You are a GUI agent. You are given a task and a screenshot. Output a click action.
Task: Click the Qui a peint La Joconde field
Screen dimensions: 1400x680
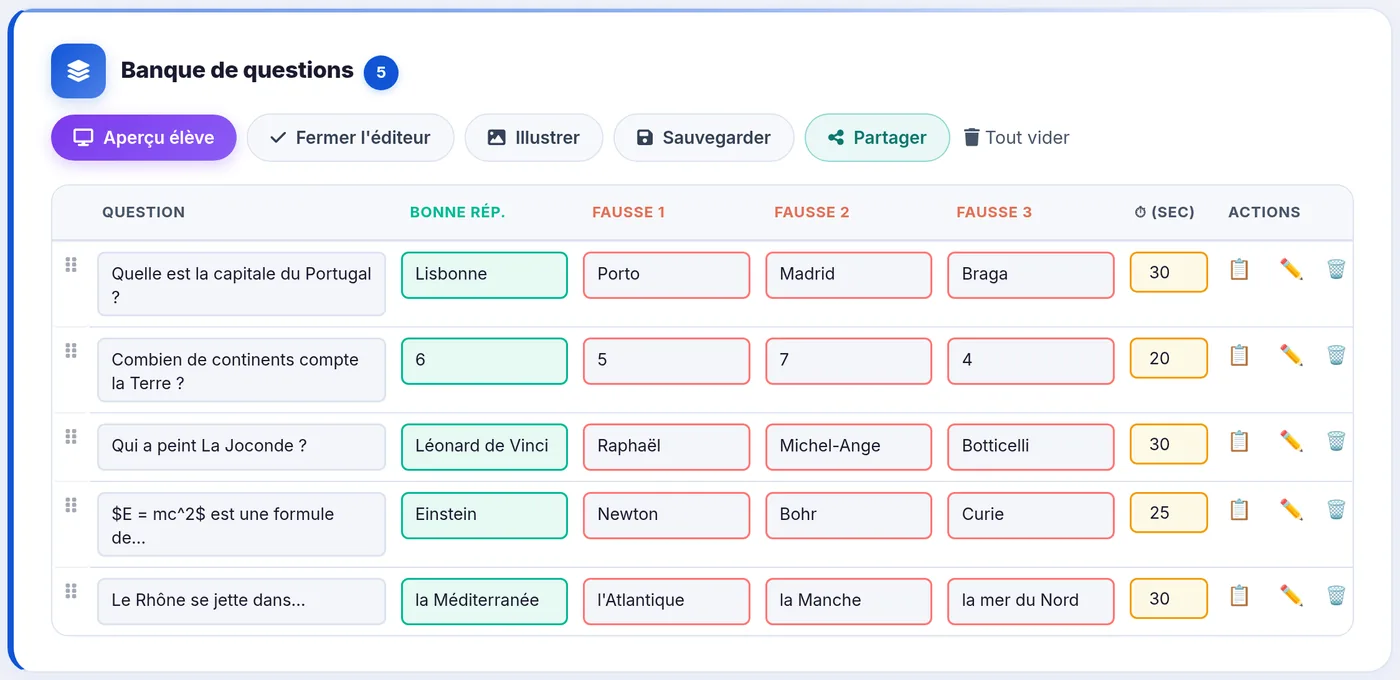coord(241,447)
